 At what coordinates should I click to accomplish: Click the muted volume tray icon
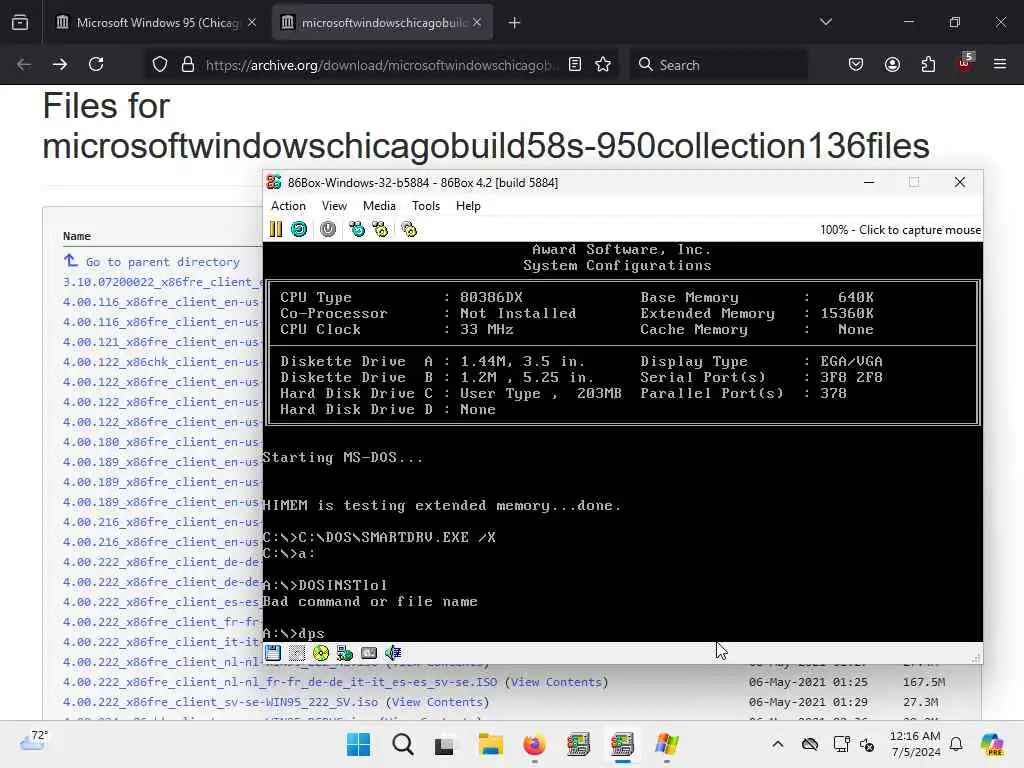point(867,744)
